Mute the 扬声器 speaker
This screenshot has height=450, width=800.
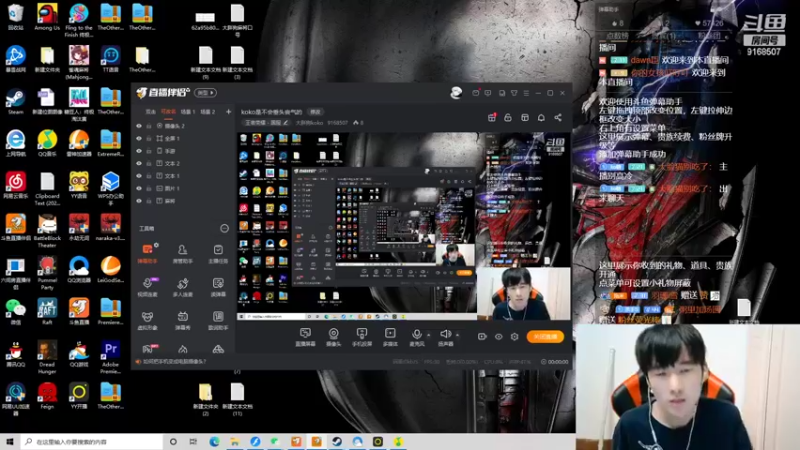coord(445,337)
